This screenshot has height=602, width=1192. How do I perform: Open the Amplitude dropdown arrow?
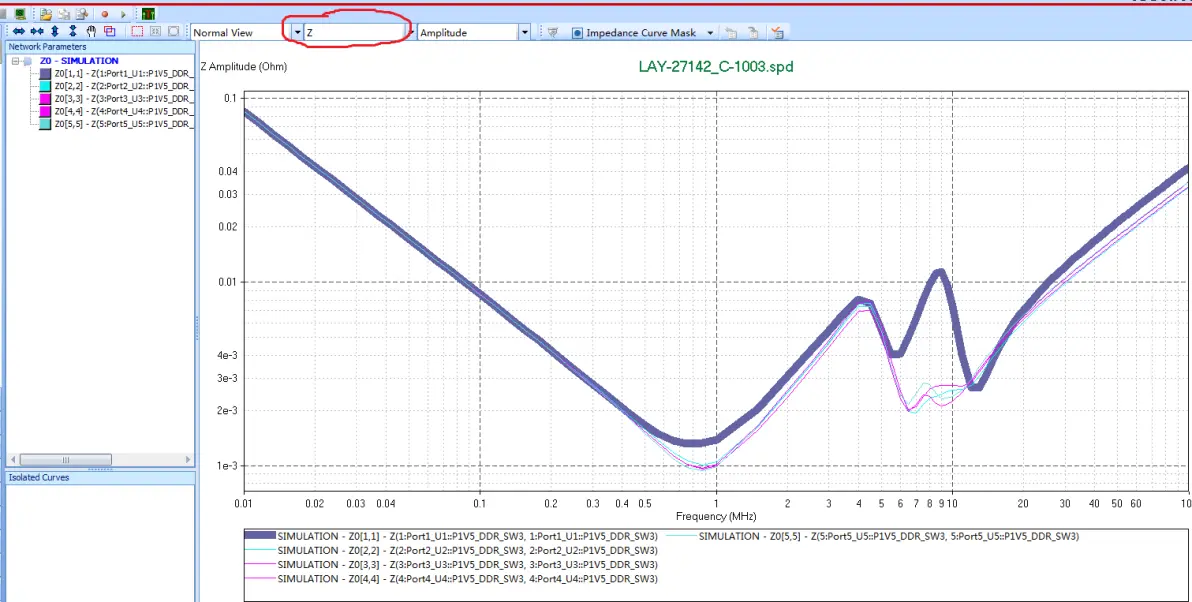tap(524, 33)
